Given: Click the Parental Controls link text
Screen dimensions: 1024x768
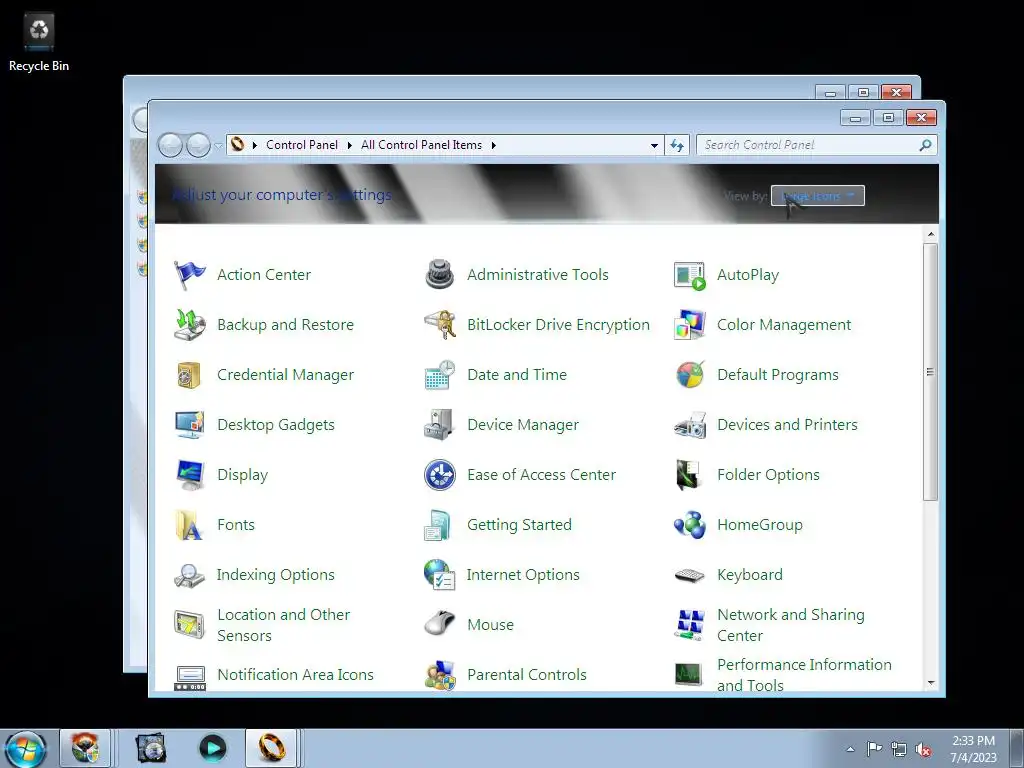Looking at the screenshot, I should 526,675.
